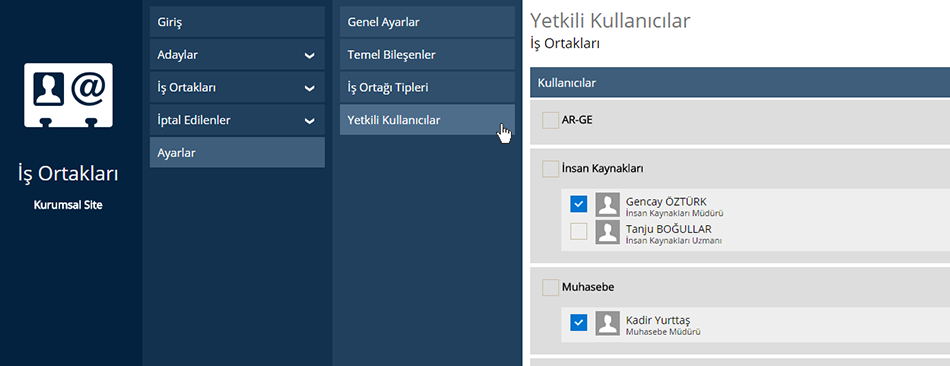950x366 pixels.
Task: Open Genel Ayarlar submenu item
Action: [x=427, y=22]
